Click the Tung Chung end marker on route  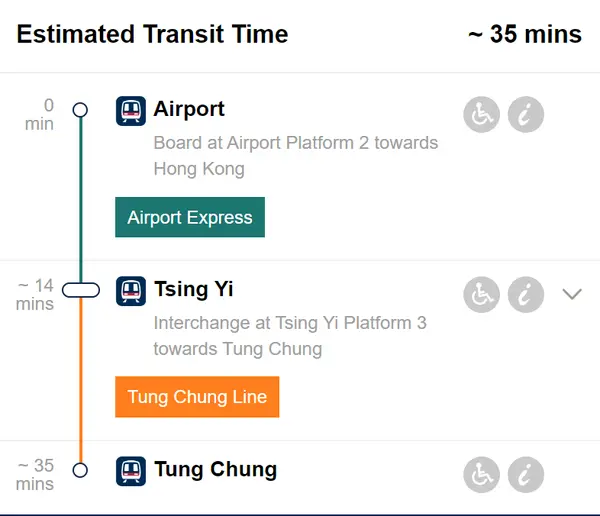81,470
